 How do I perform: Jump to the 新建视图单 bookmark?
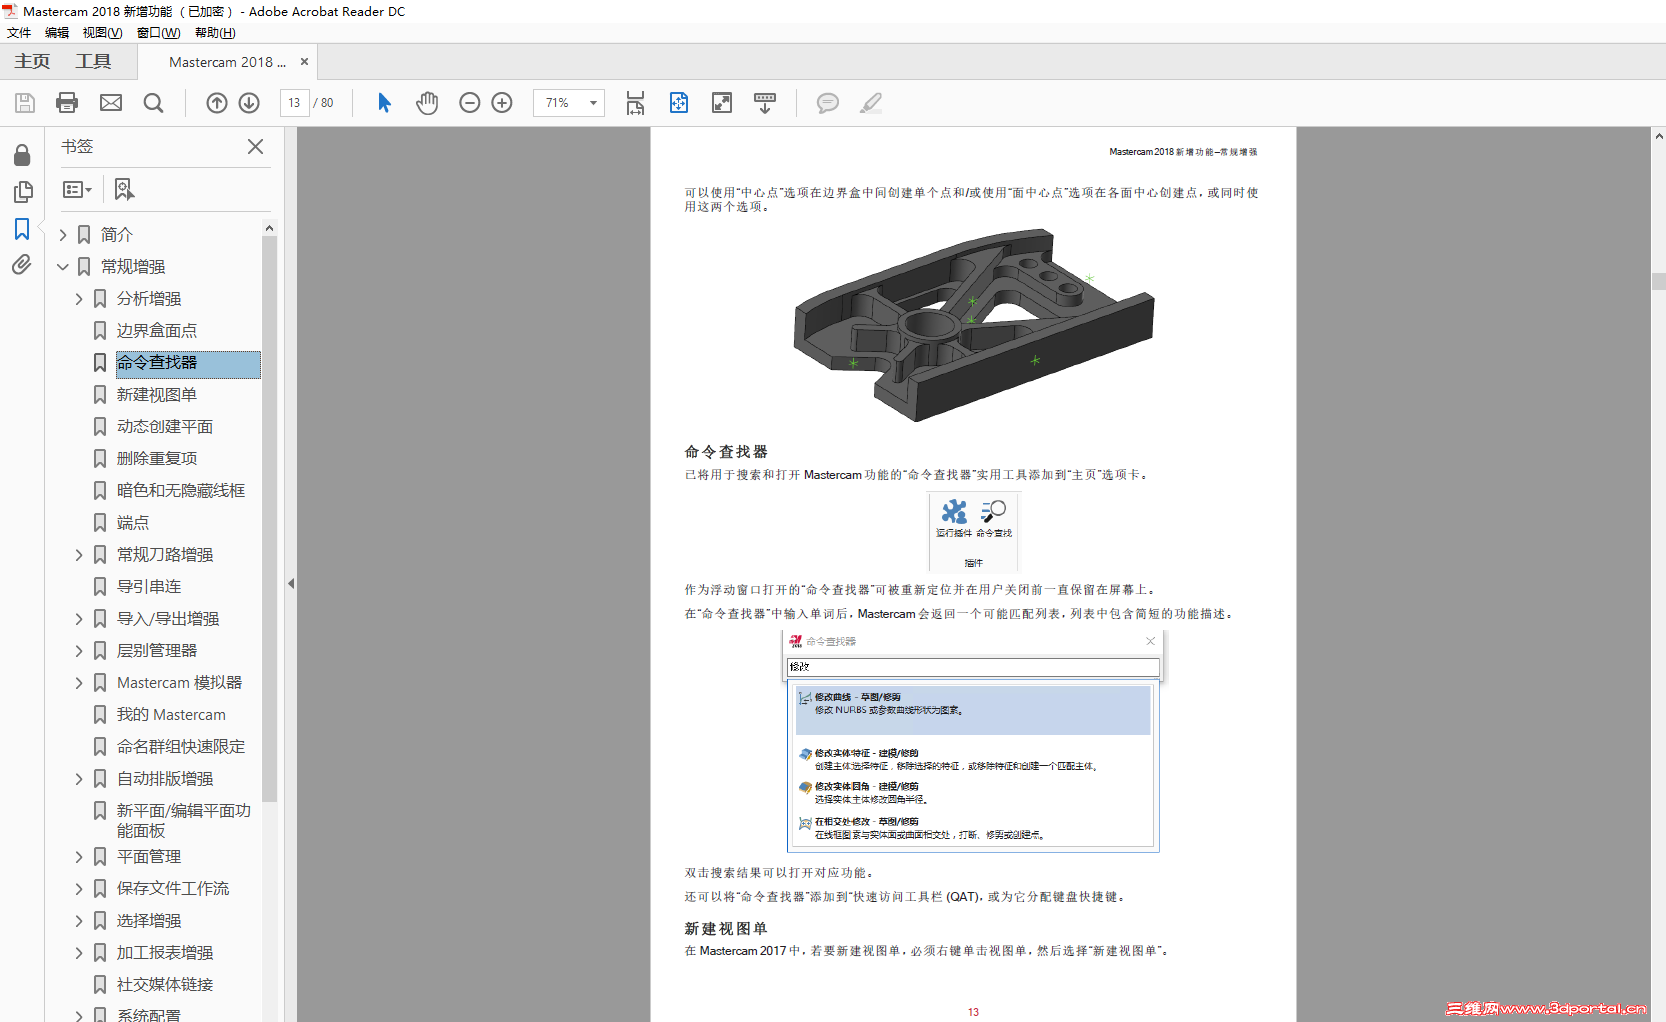(x=156, y=395)
